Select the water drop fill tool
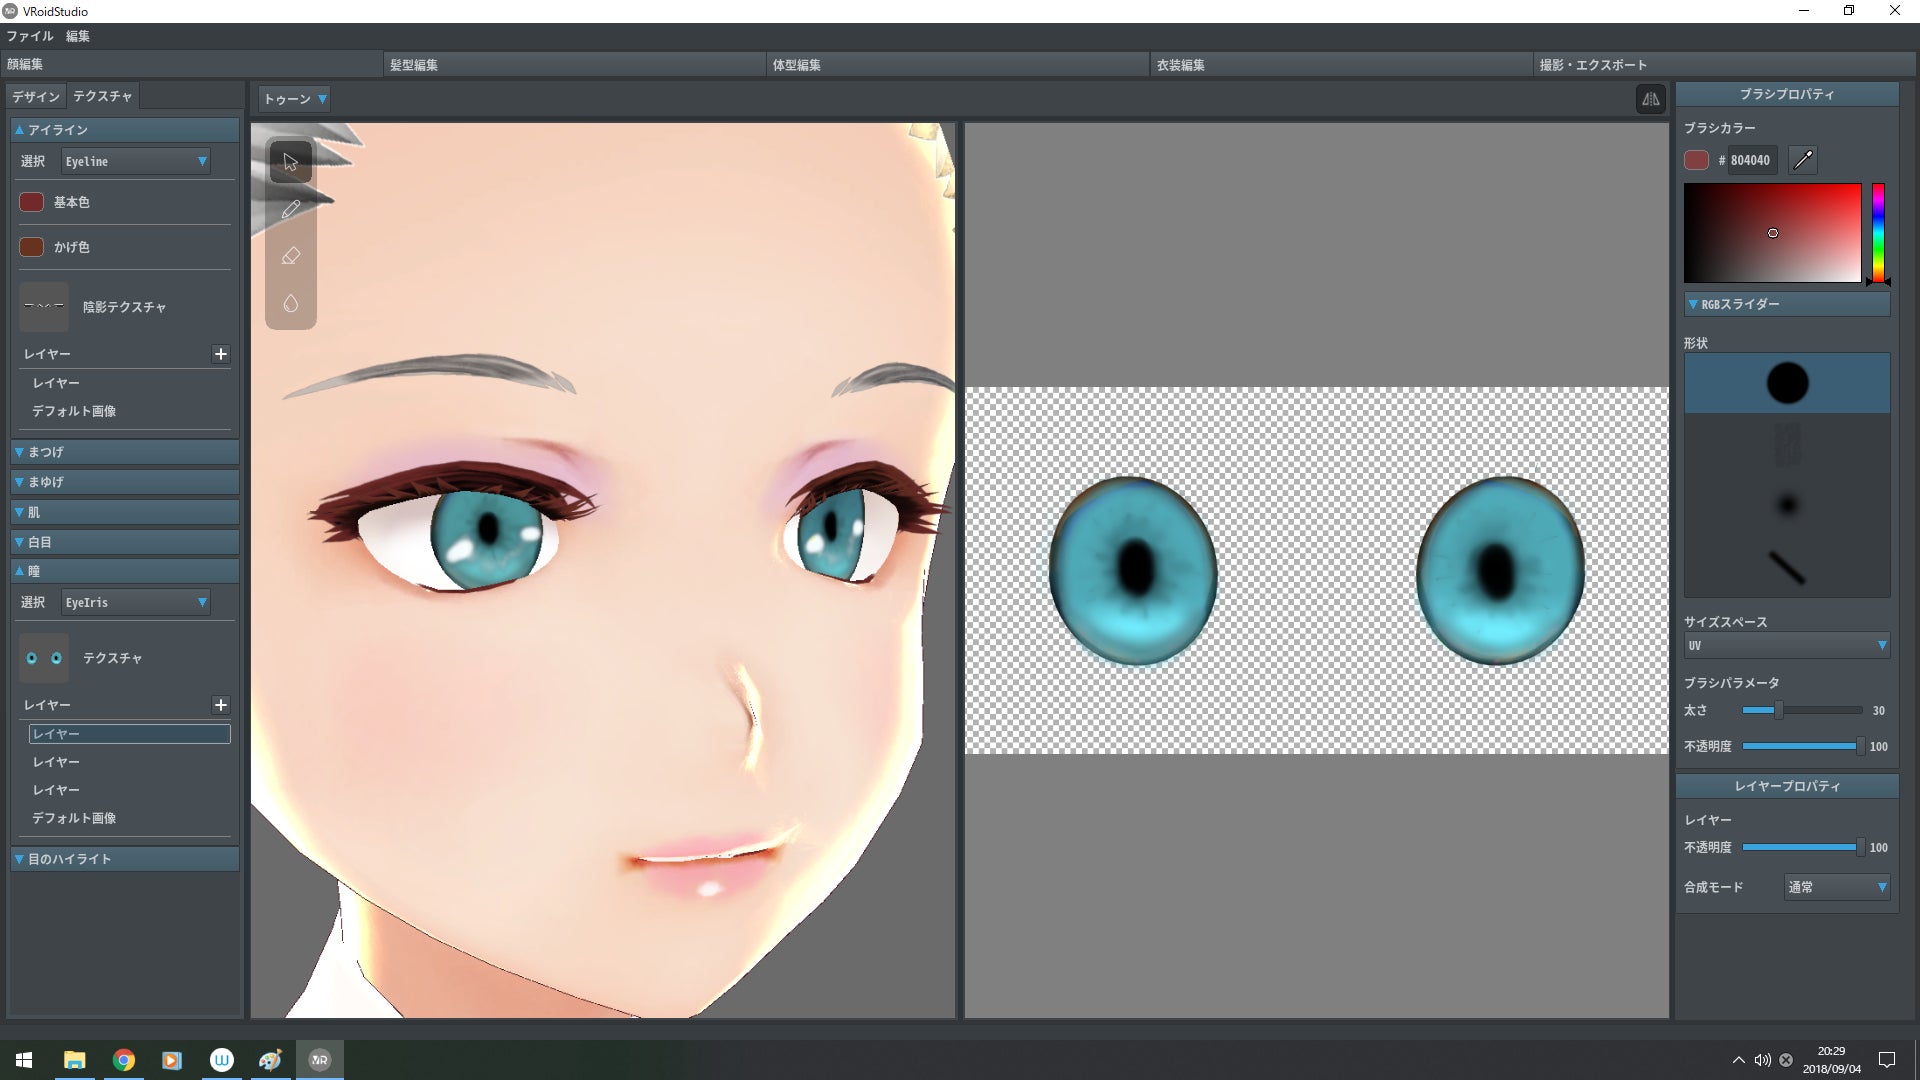The width and height of the screenshot is (1920, 1080). pos(290,303)
